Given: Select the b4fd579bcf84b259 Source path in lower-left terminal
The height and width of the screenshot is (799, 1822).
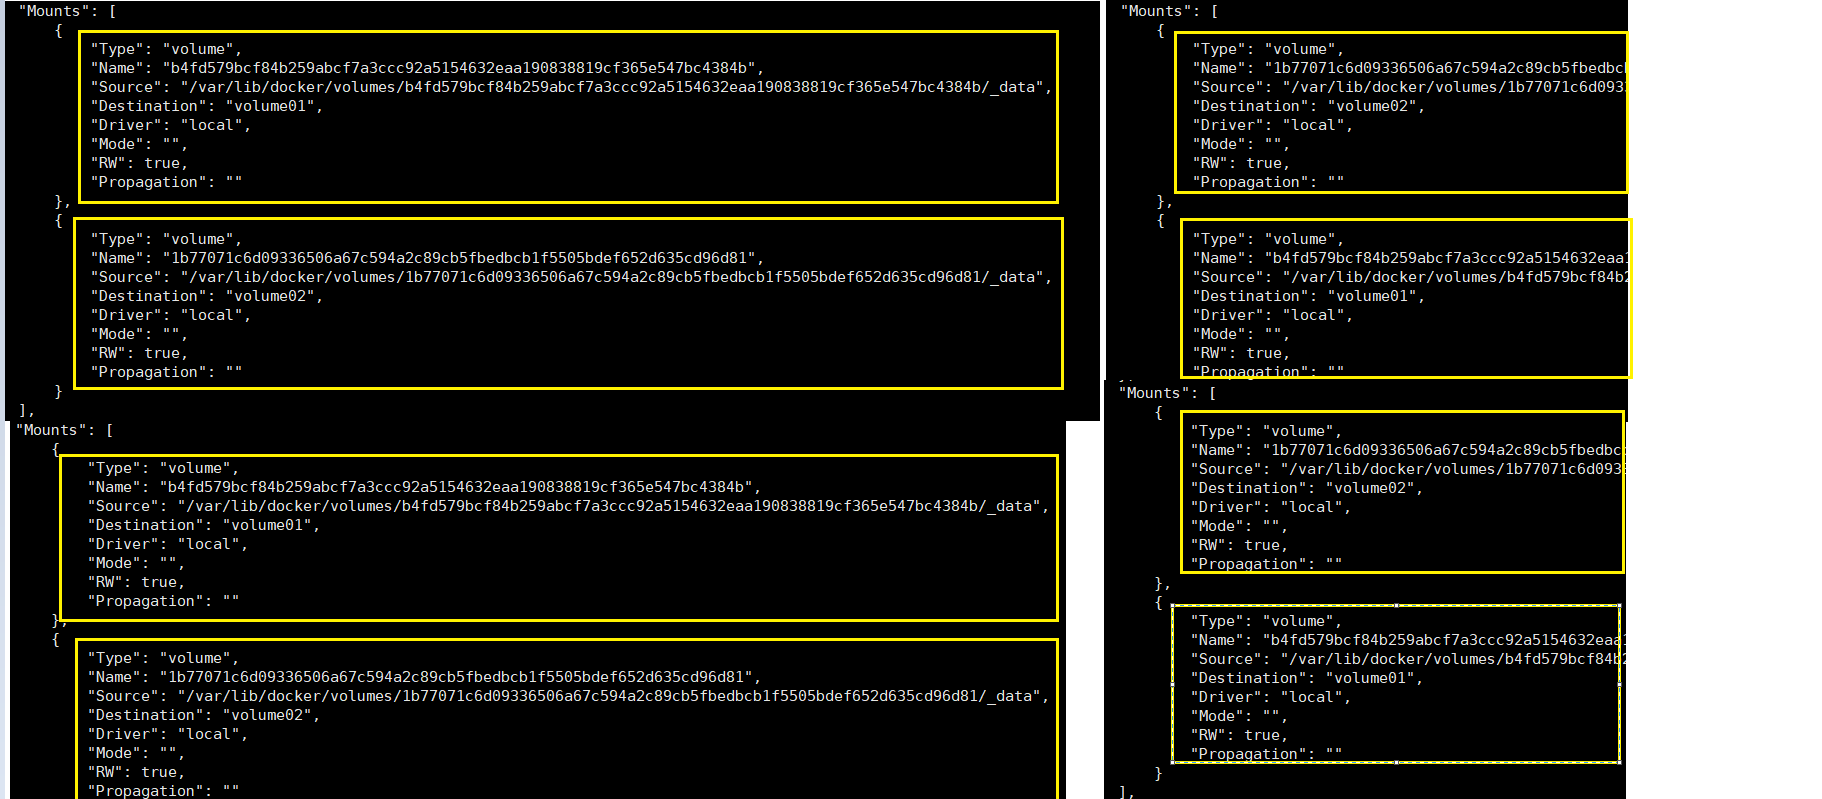Looking at the screenshot, I should [x=568, y=506].
